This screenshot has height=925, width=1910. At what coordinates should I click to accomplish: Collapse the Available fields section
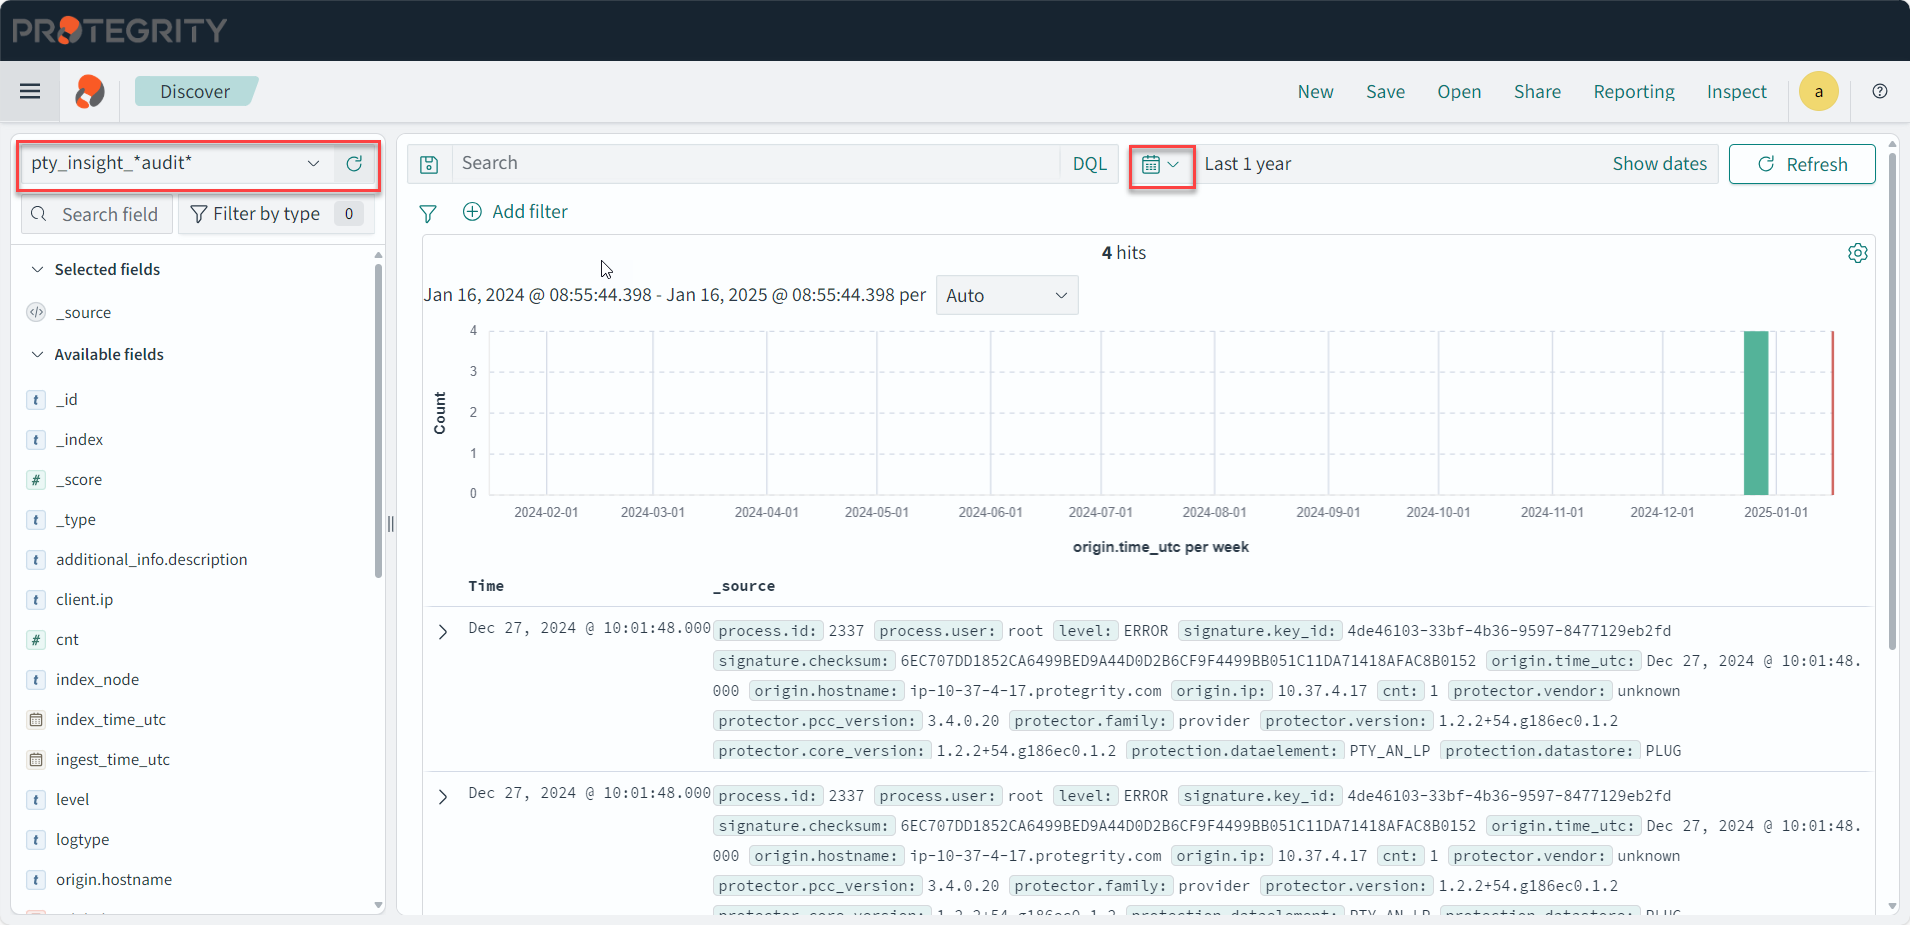tap(38, 355)
